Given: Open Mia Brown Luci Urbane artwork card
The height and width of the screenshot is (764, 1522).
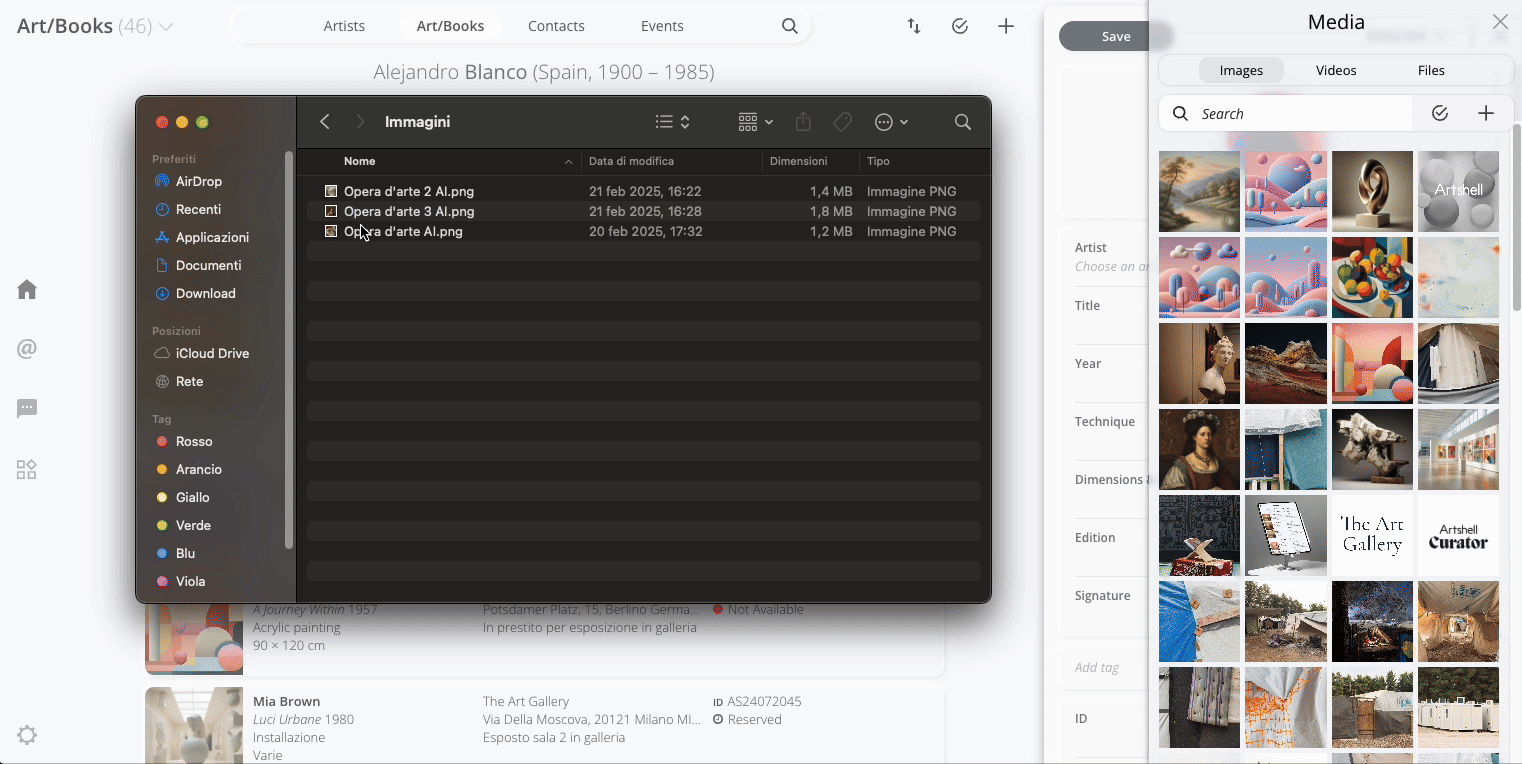Looking at the screenshot, I should [x=544, y=725].
